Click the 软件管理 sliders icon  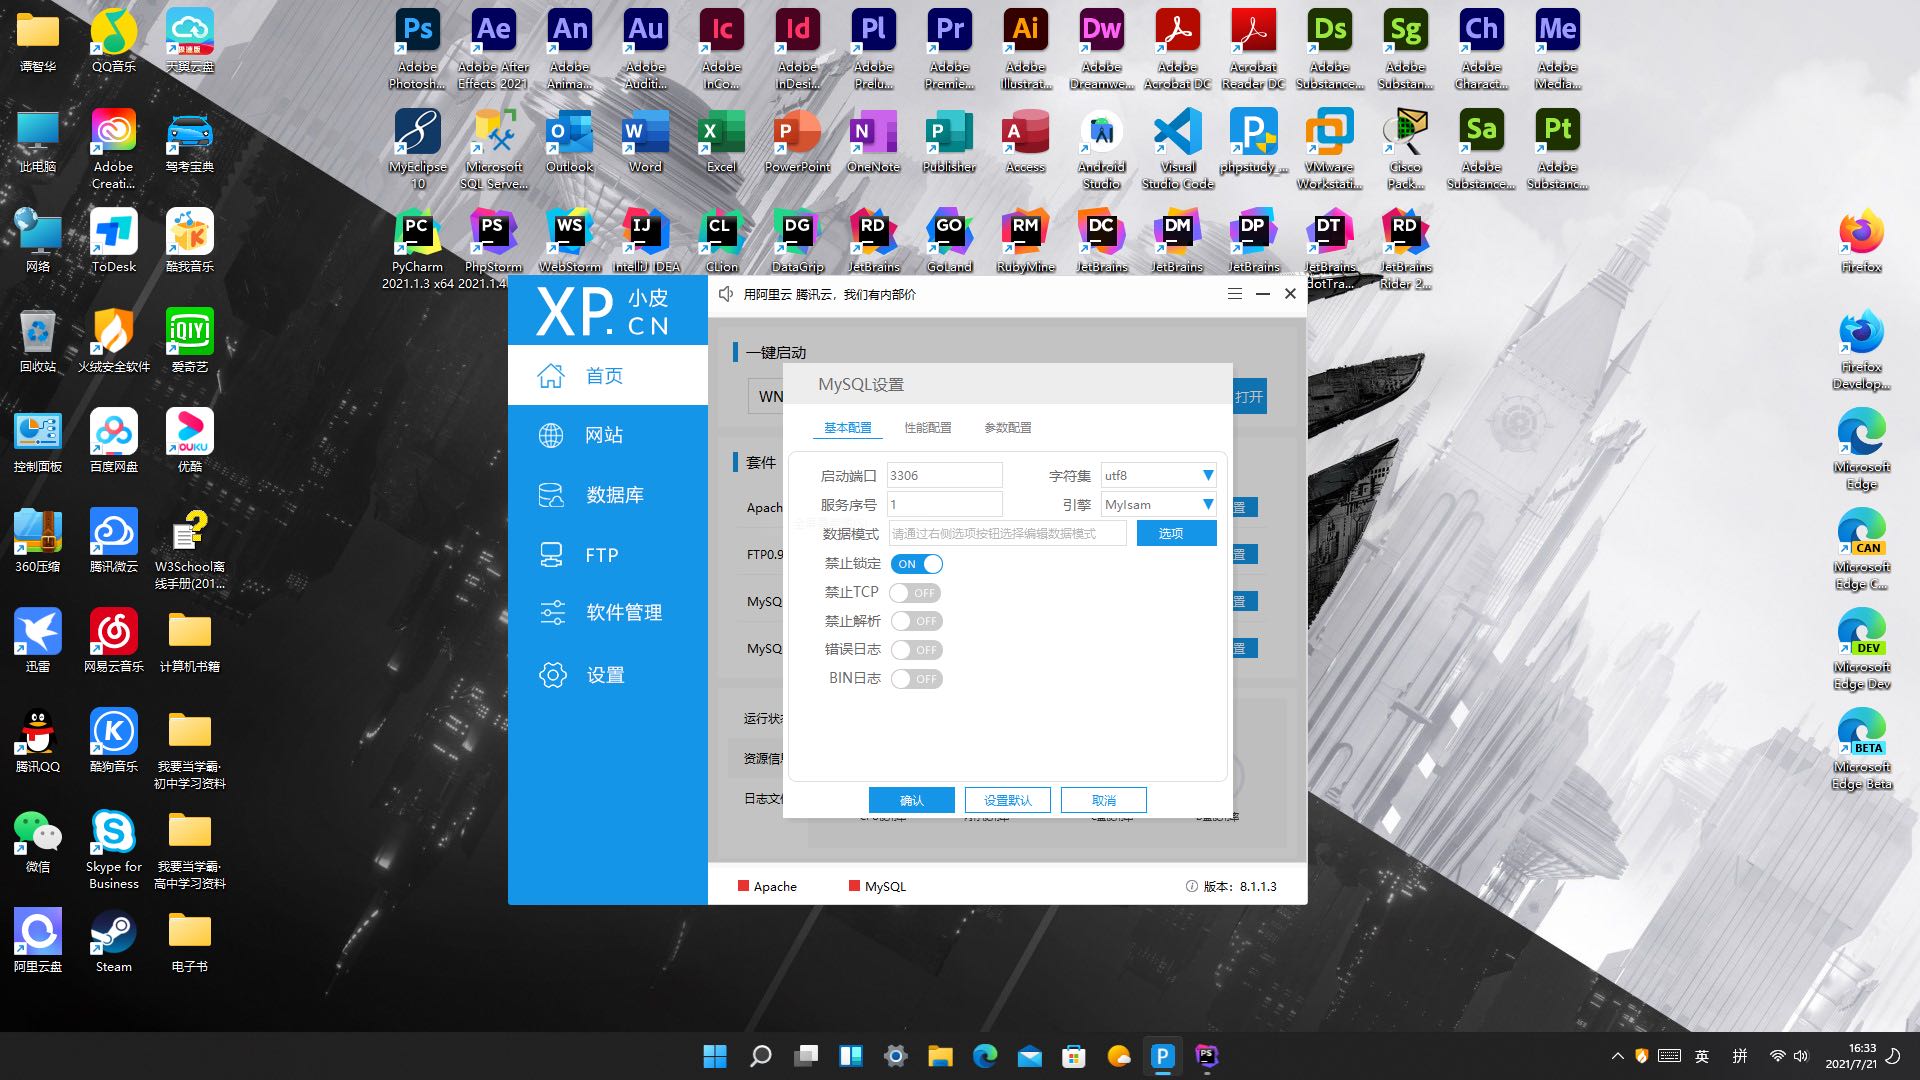point(552,613)
